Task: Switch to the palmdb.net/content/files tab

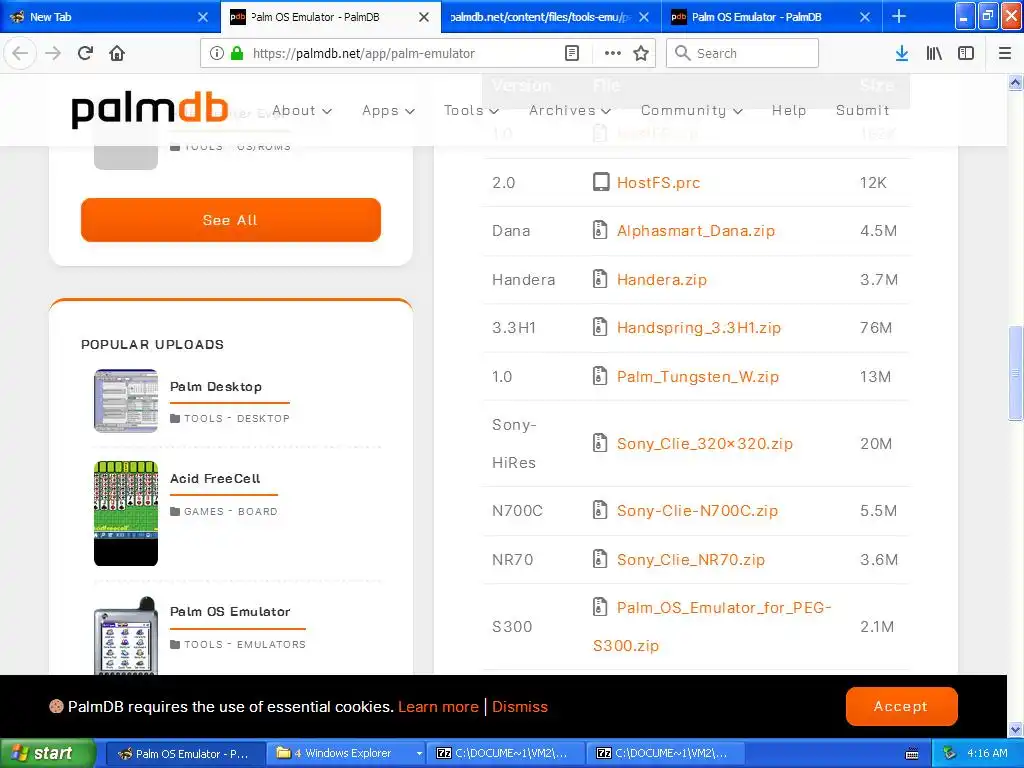Action: pos(541,17)
